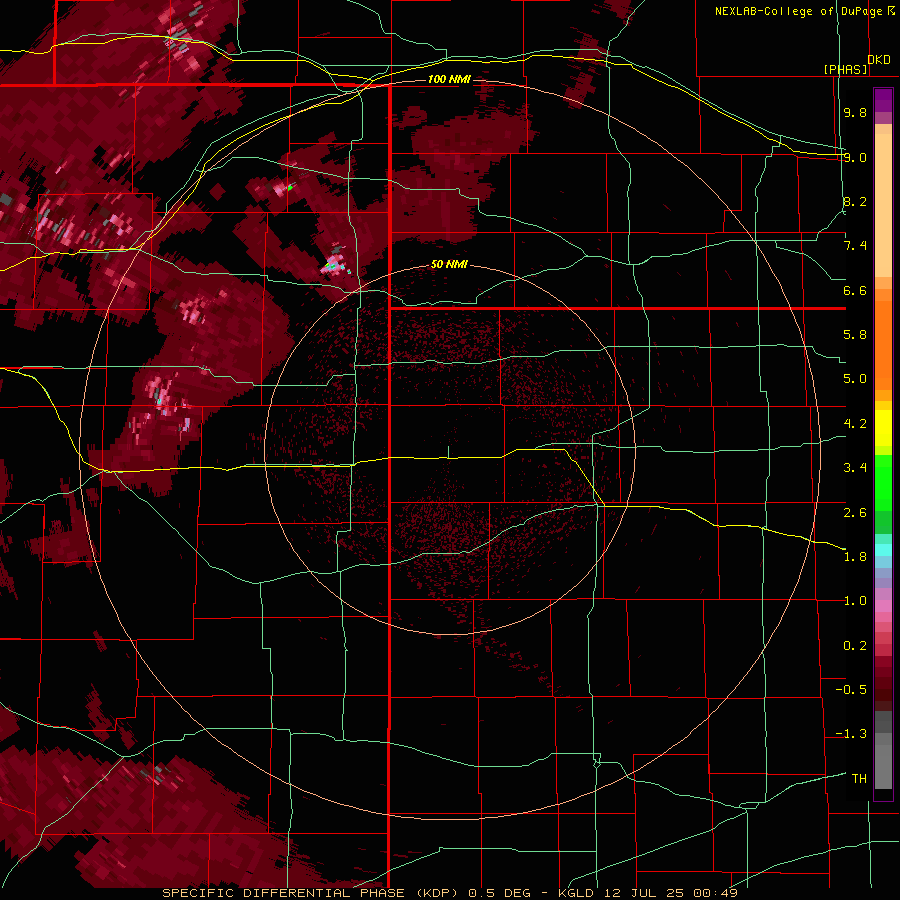Pick the cyan segment of the color bar
900x900 pixels.
coord(883,550)
